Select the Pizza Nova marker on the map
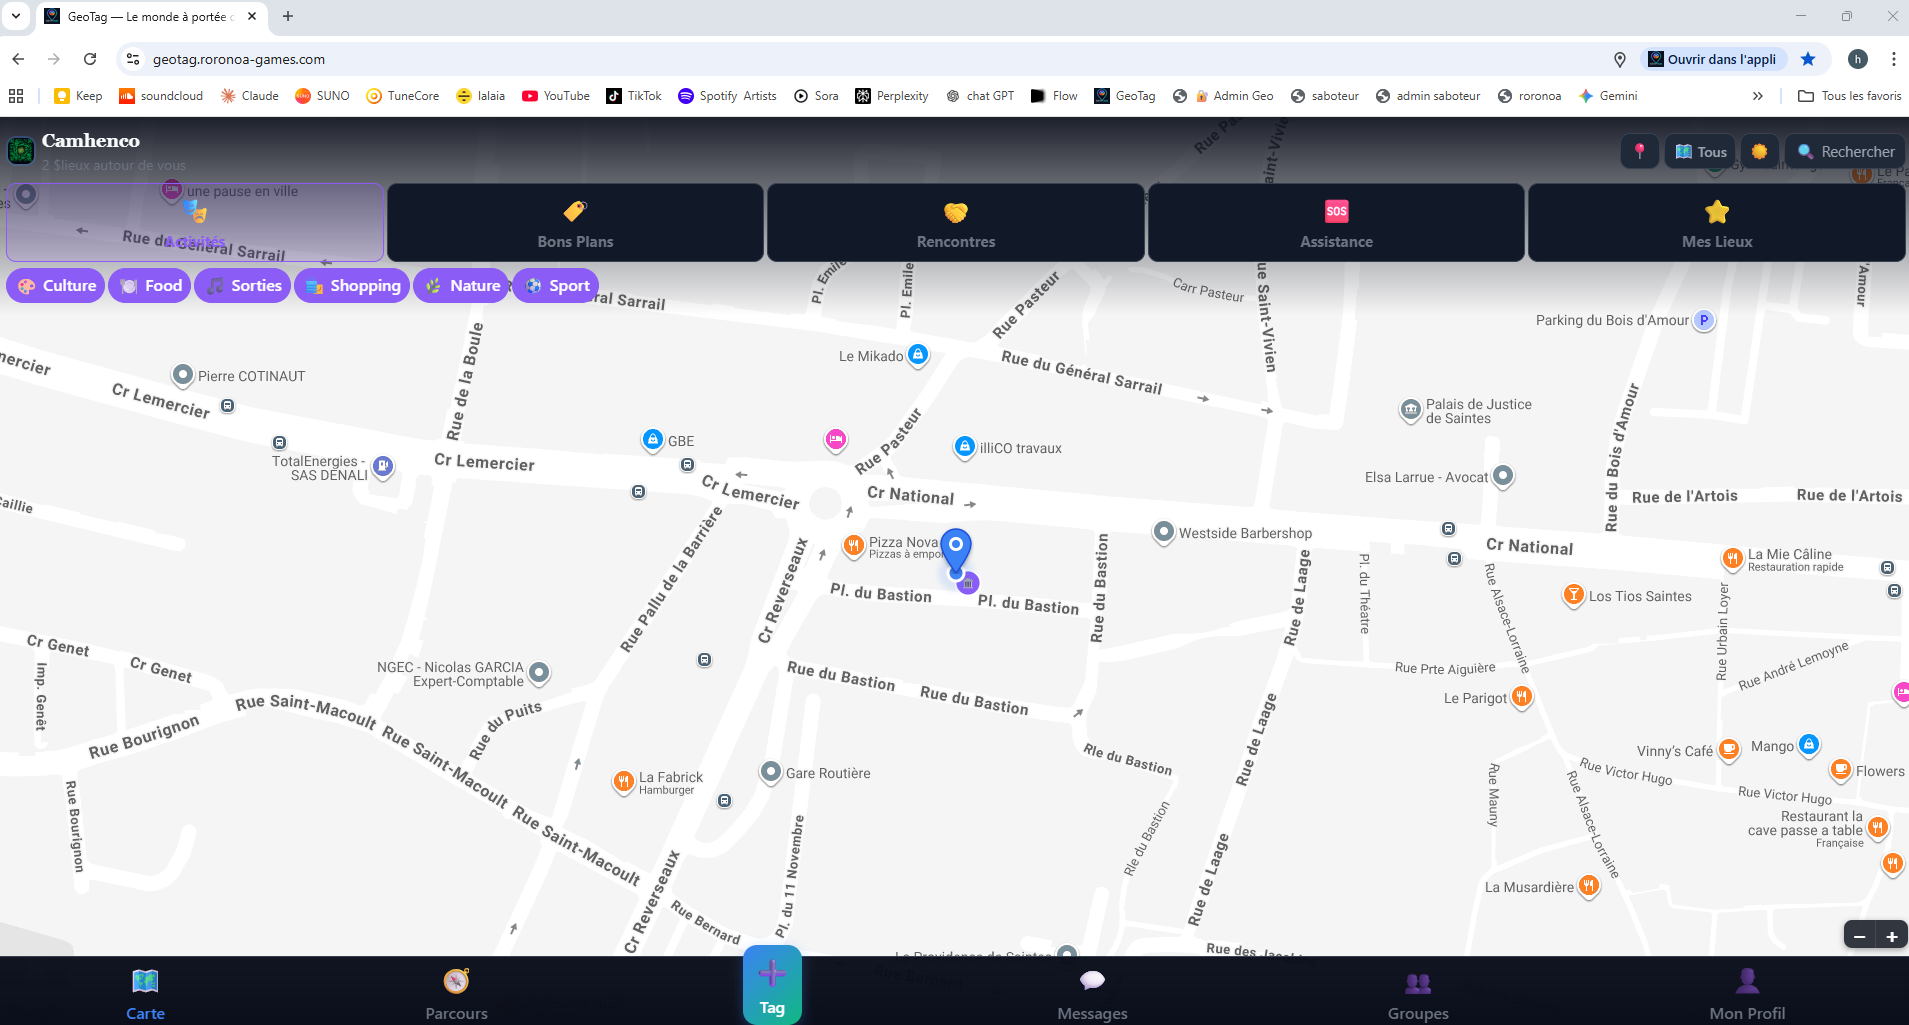The height and width of the screenshot is (1025, 1909). pyautogui.click(x=853, y=546)
